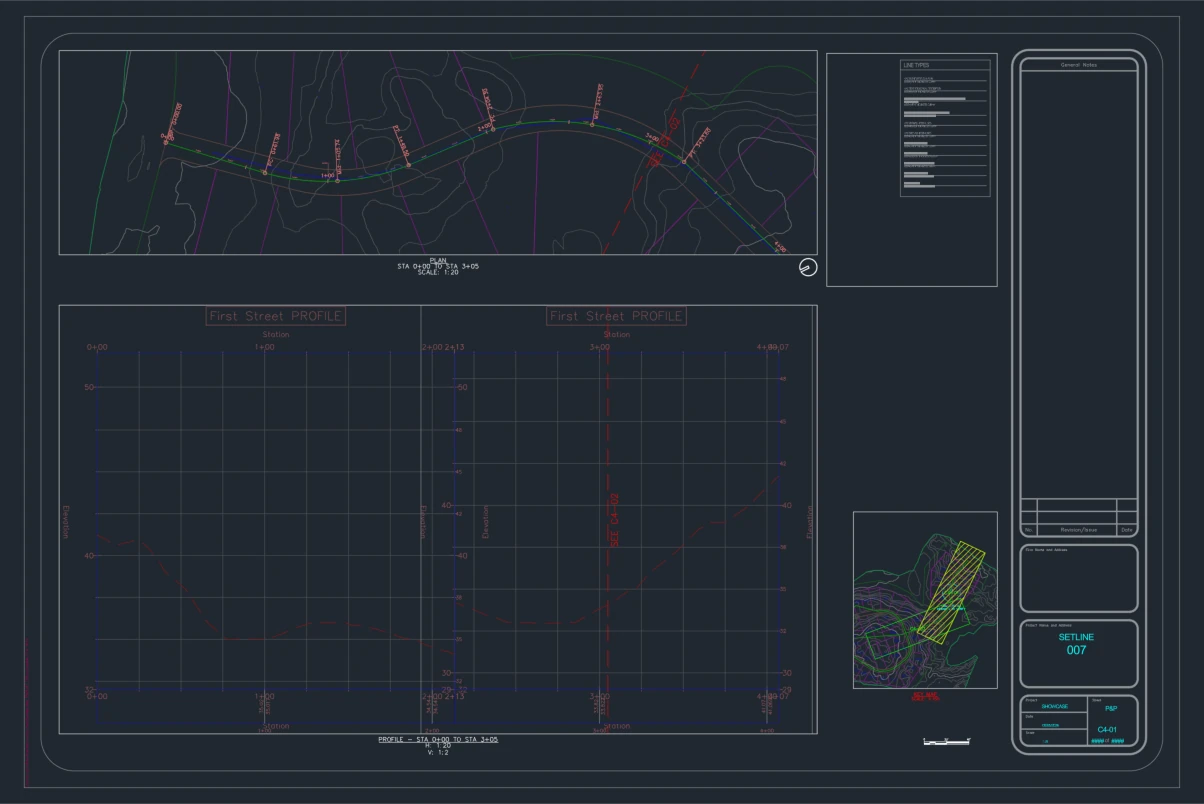Image resolution: width=1204 pixels, height=804 pixels.
Task: Click the P&P sheet type text
Action: (1111, 708)
